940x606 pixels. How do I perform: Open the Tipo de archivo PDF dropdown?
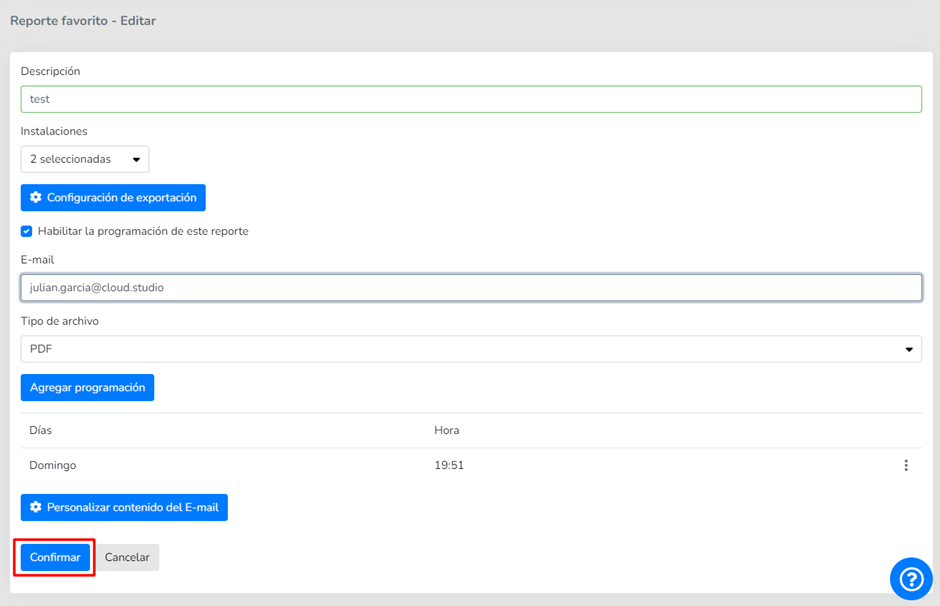tap(470, 349)
